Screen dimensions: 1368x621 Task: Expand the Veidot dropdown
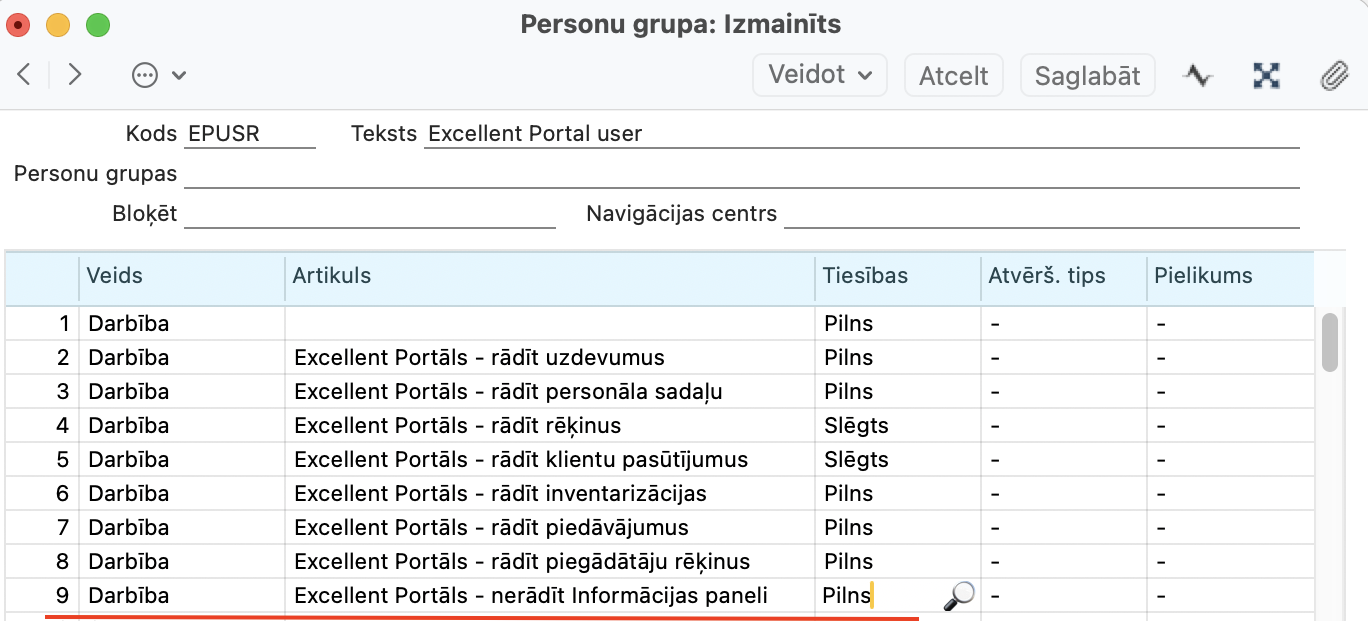819,75
